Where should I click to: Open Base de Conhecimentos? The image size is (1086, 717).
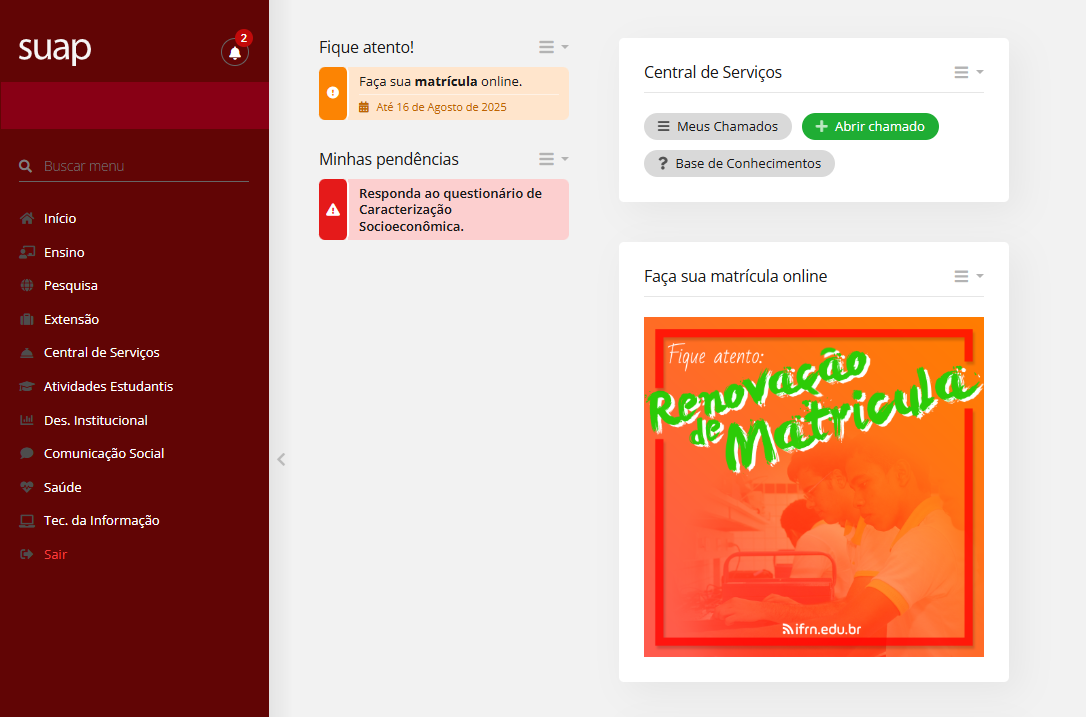[739, 163]
